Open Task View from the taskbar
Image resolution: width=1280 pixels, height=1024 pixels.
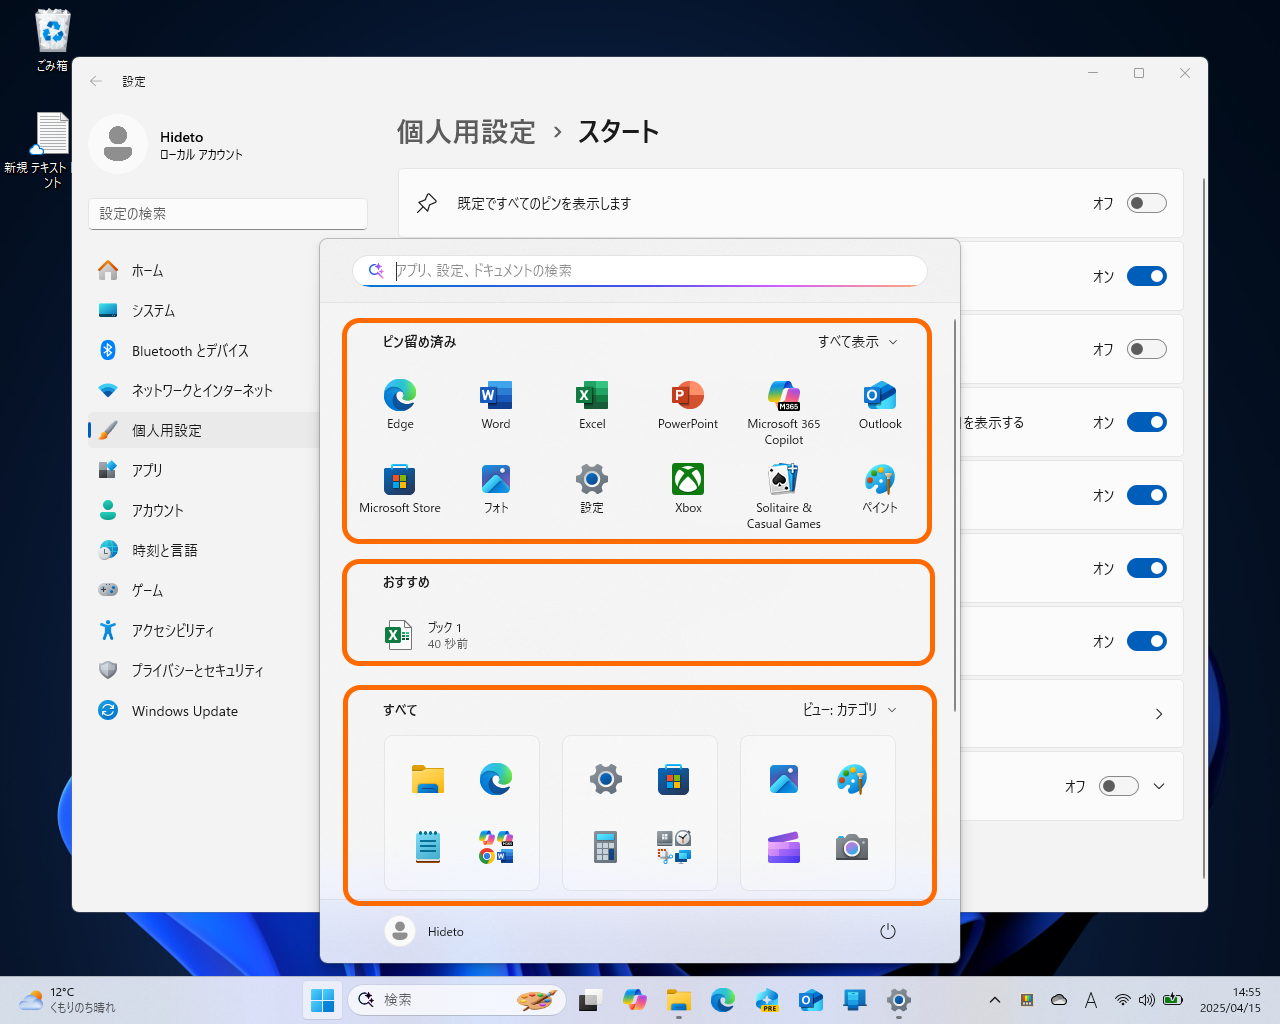coord(590,1000)
